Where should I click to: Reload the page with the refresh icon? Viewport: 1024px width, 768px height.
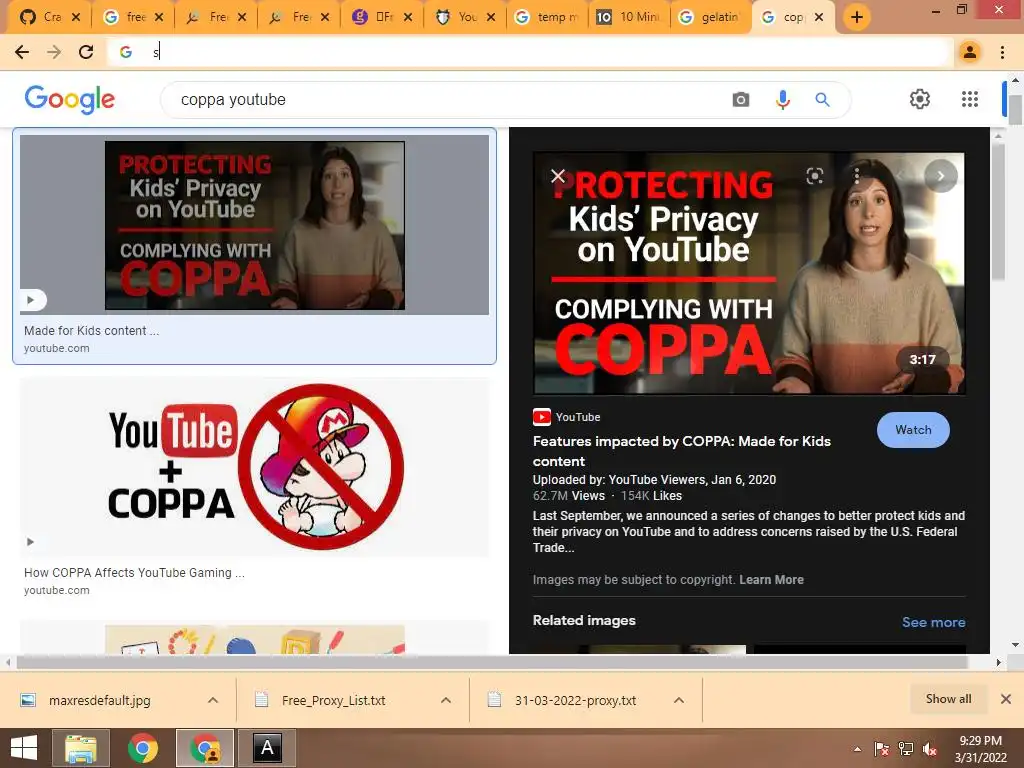[86, 52]
